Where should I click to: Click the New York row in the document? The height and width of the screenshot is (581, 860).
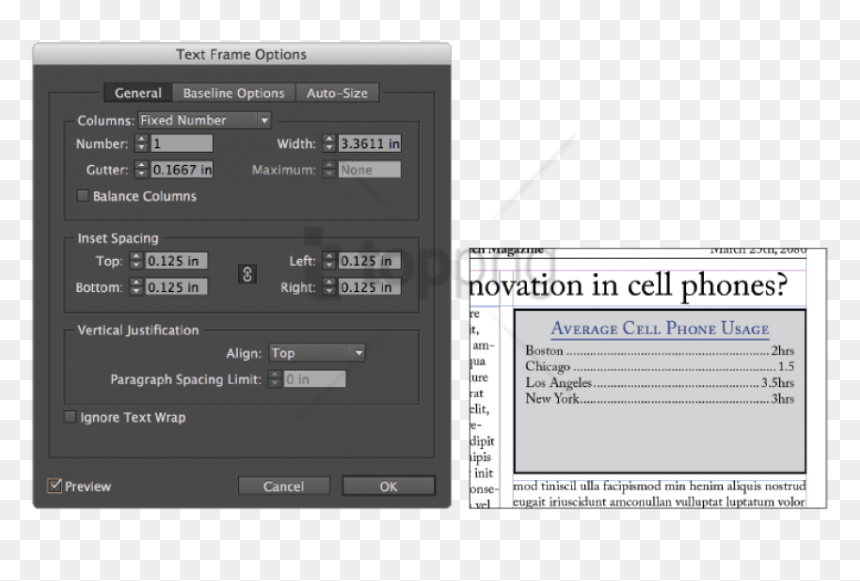[x=660, y=398]
